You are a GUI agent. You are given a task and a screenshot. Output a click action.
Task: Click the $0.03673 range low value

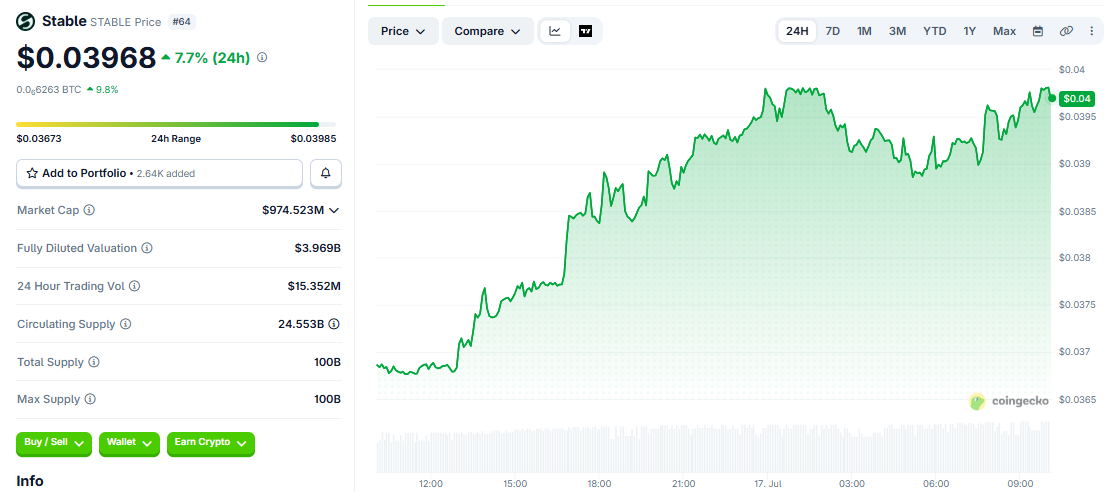tap(39, 139)
